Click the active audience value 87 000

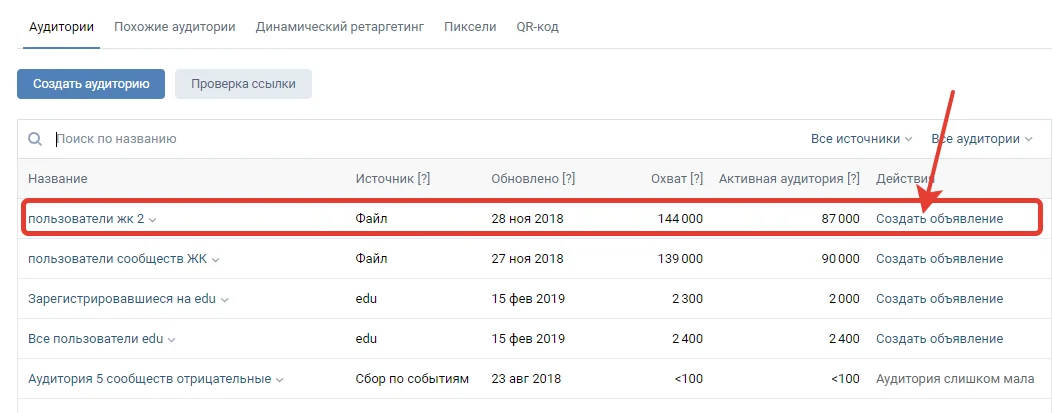click(x=840, y=219)
